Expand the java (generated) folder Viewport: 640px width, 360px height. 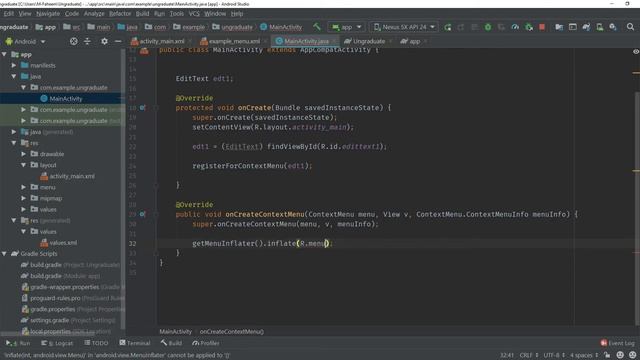click(x=14, y=132)
